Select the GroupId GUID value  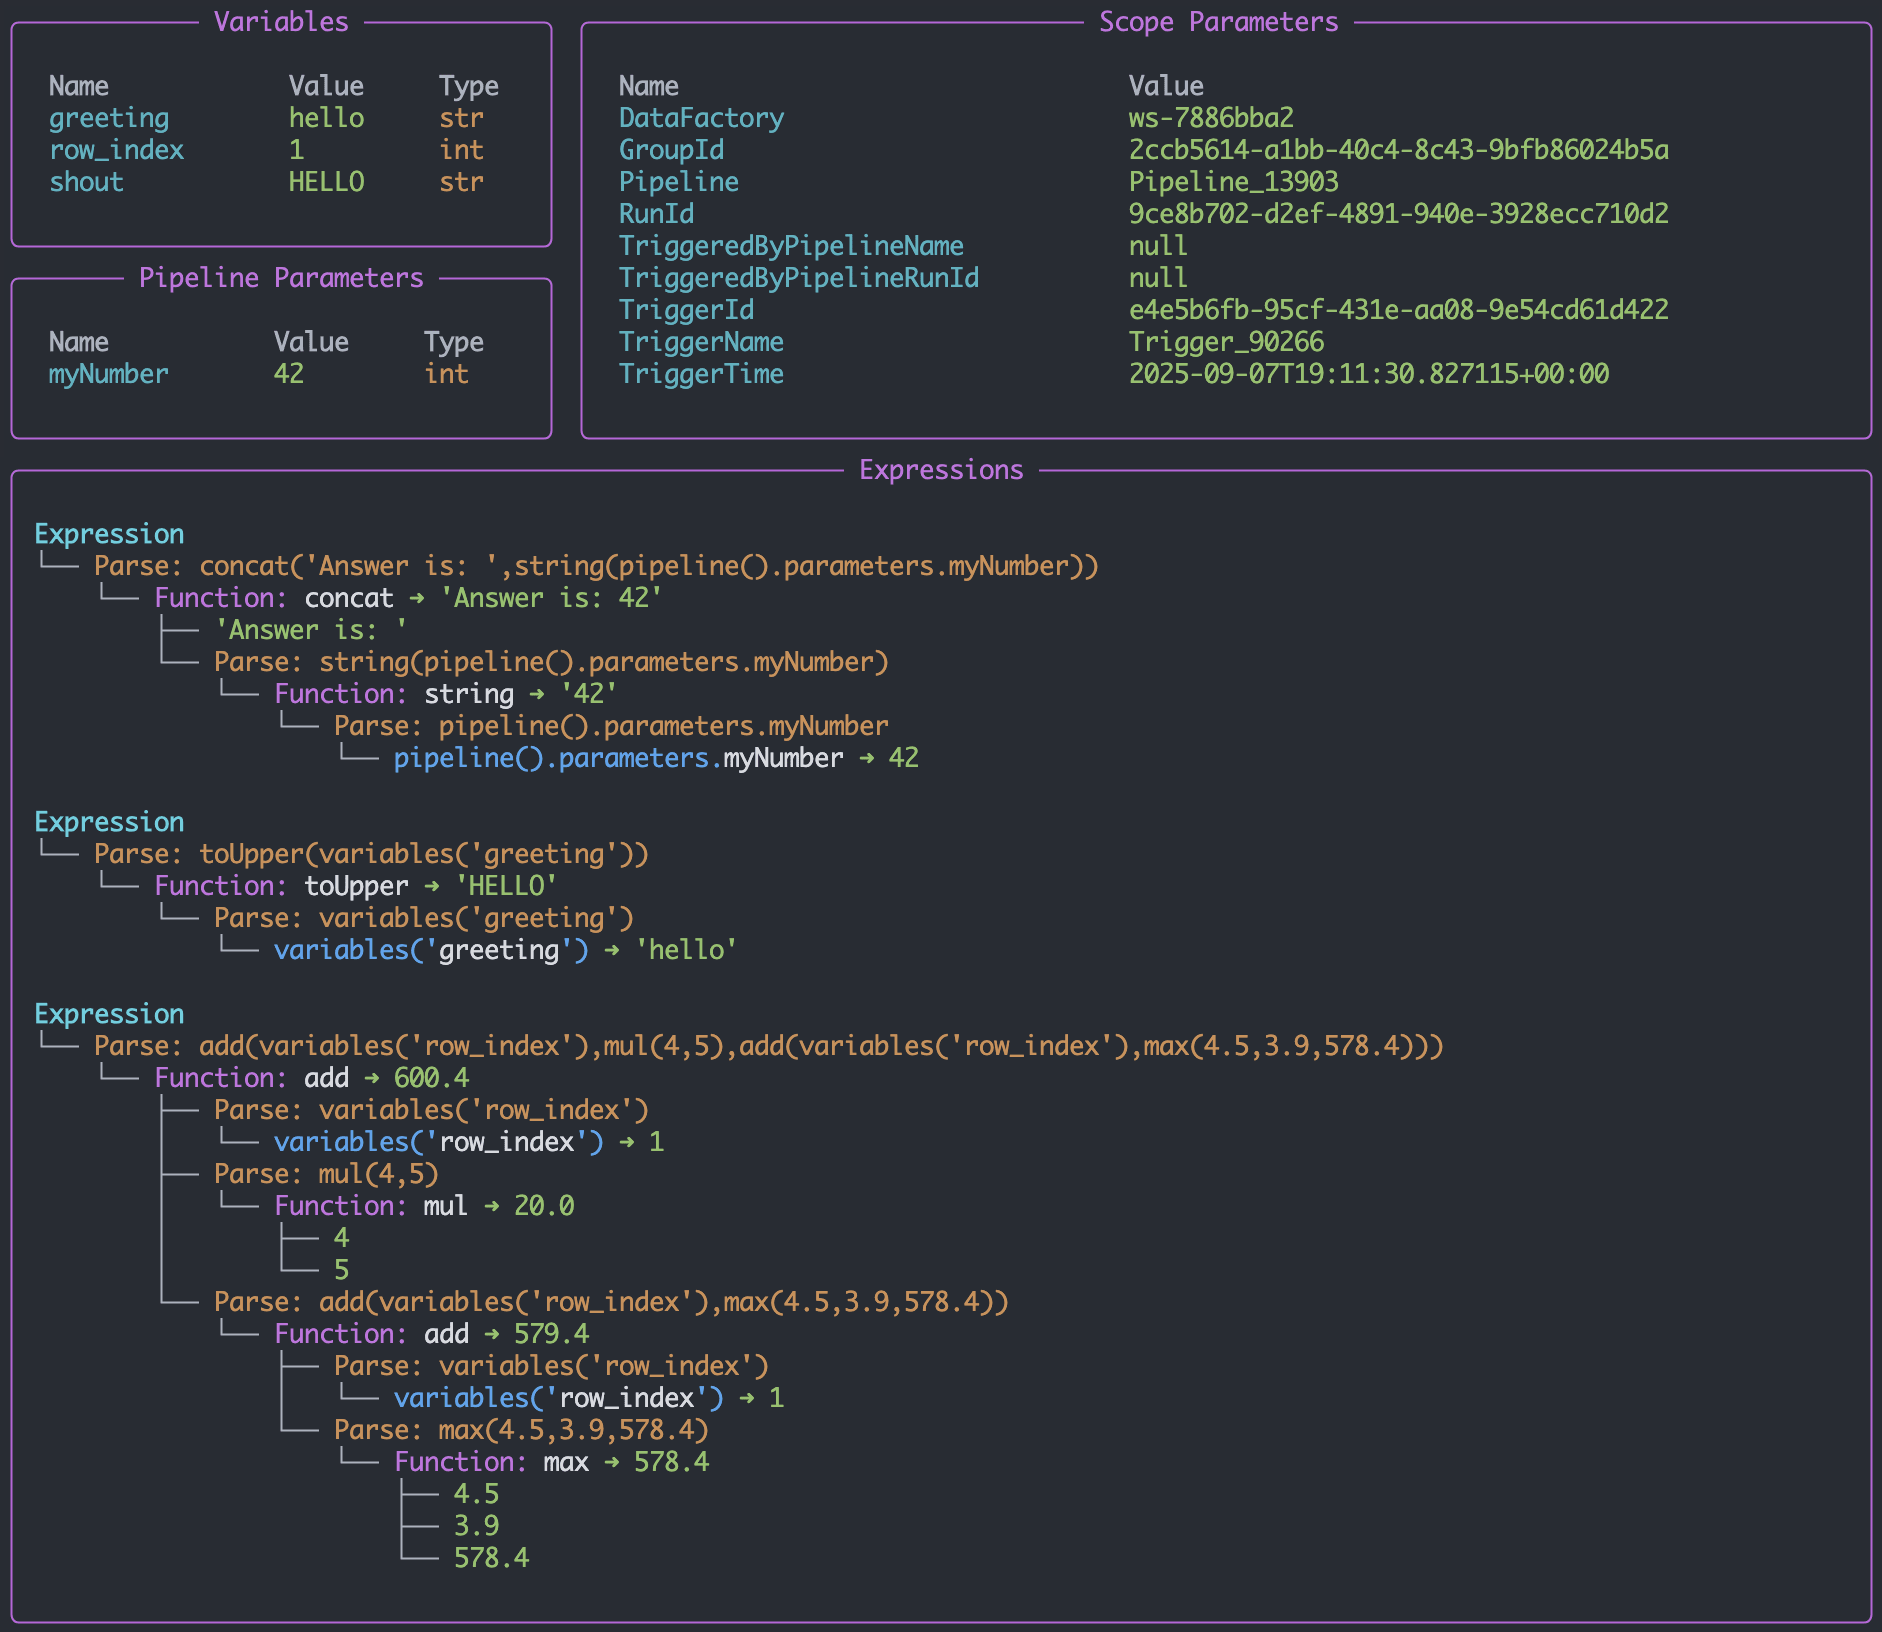1398,149
